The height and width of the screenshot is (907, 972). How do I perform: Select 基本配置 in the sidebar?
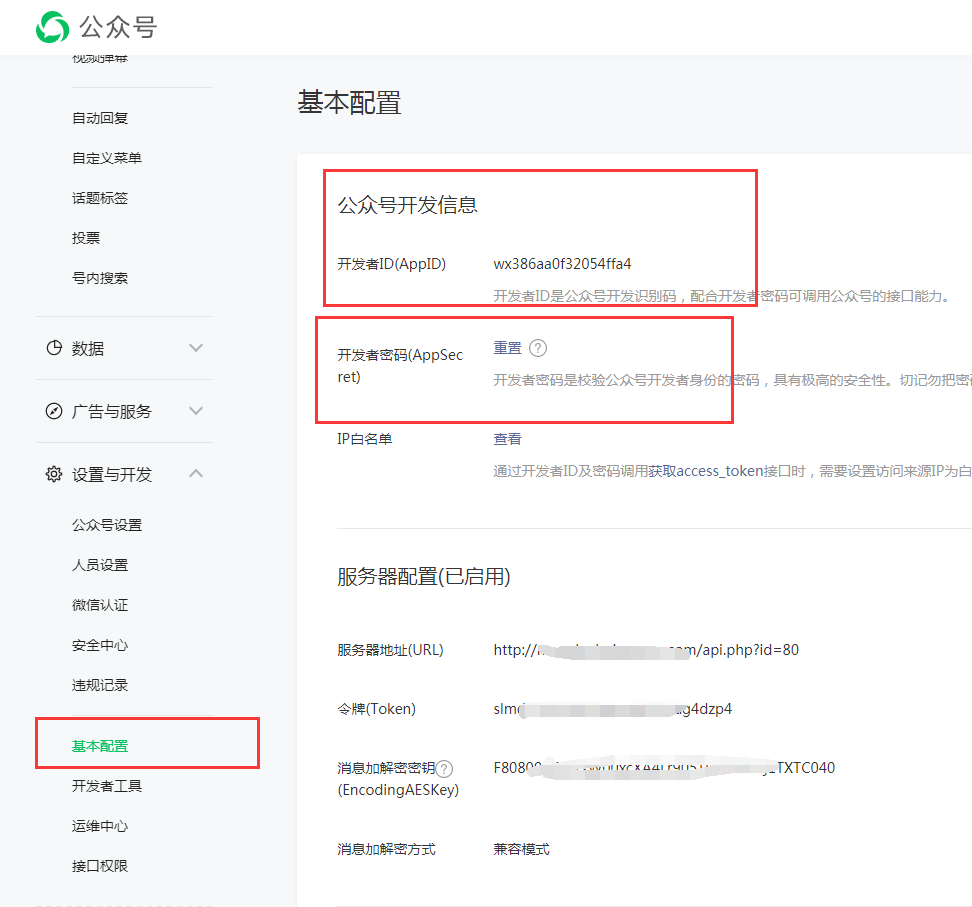tap(100, 746)
